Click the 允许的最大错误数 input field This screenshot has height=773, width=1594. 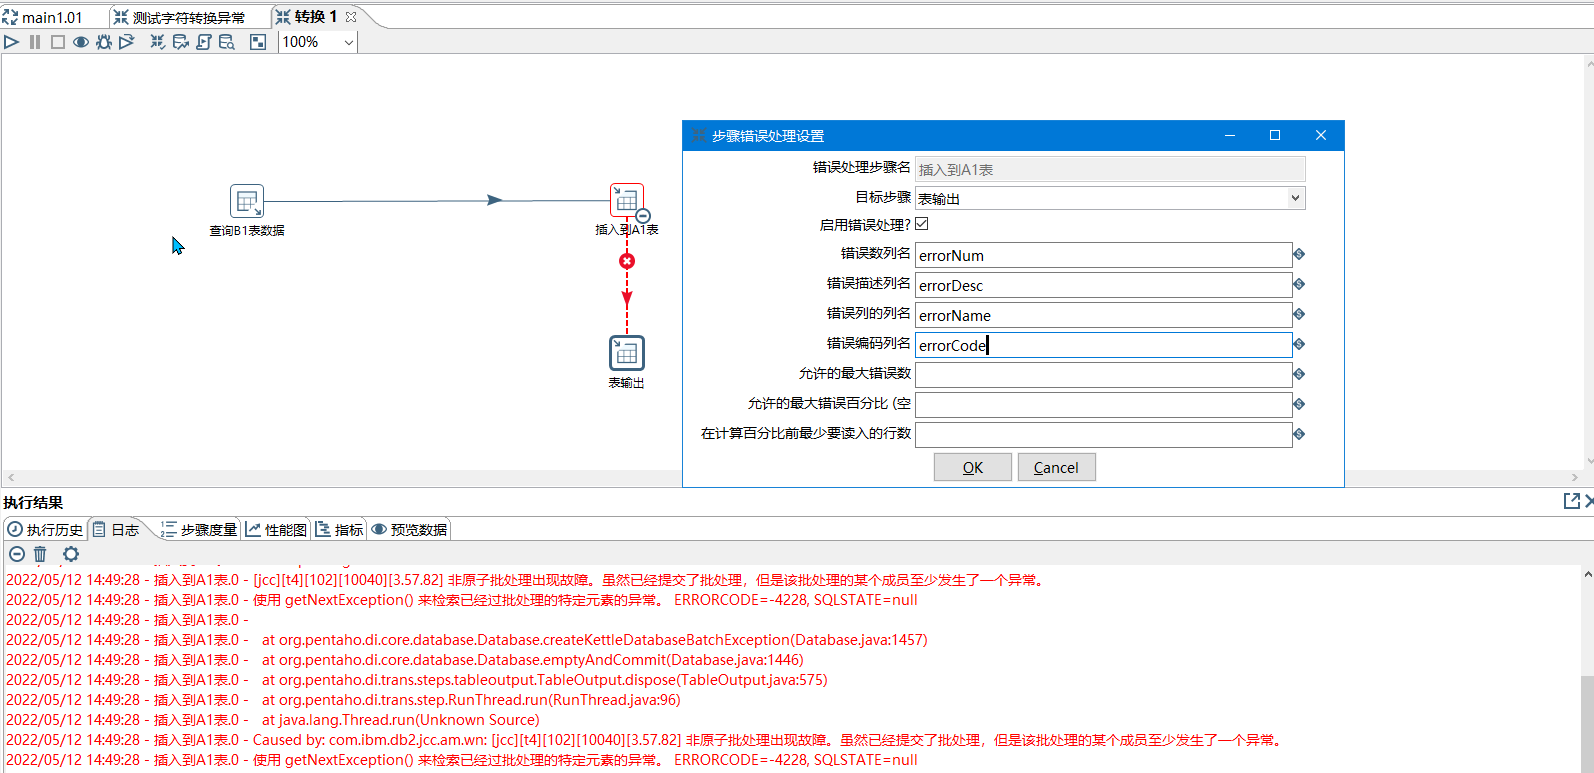tap(1103, 375)
